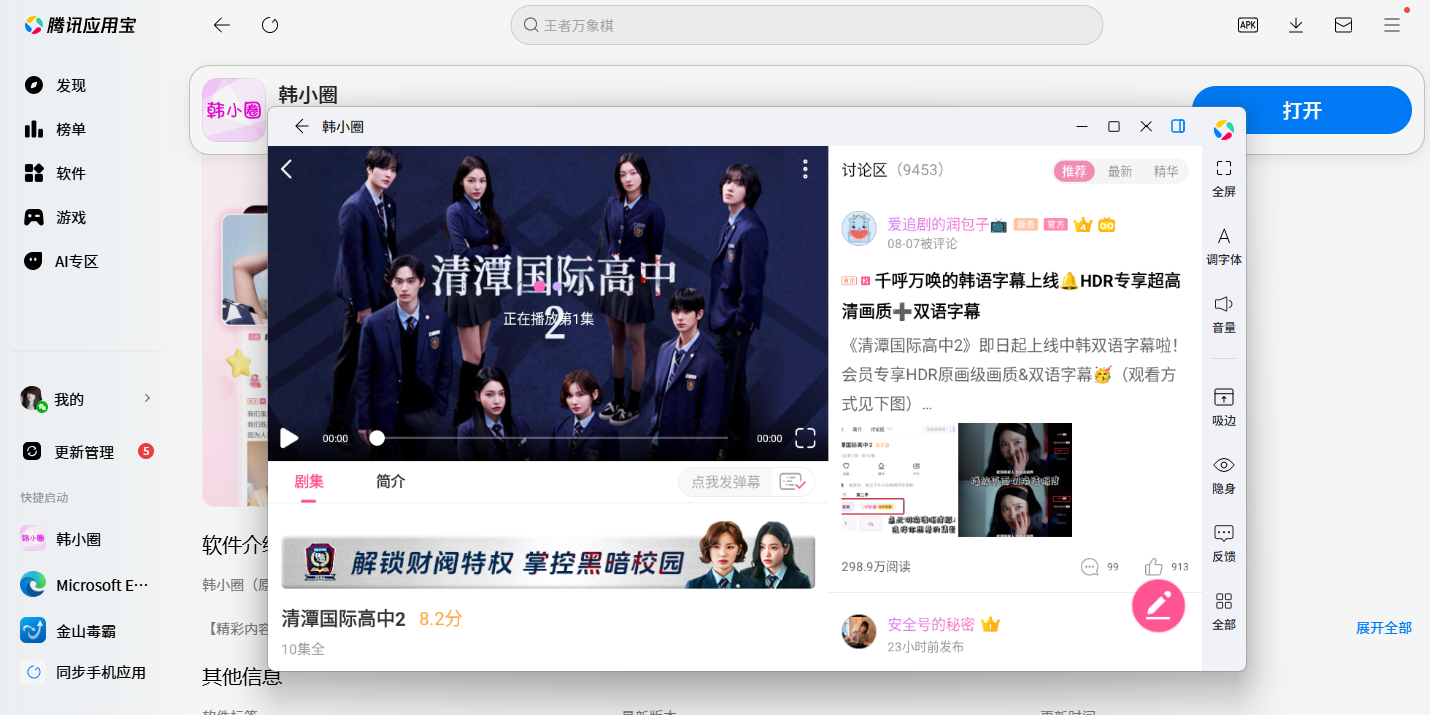The height and width of the screenshot is (715, 1430).
Task: Toggle the 隐身 stealth eye icon
Action: (1224, 465)
